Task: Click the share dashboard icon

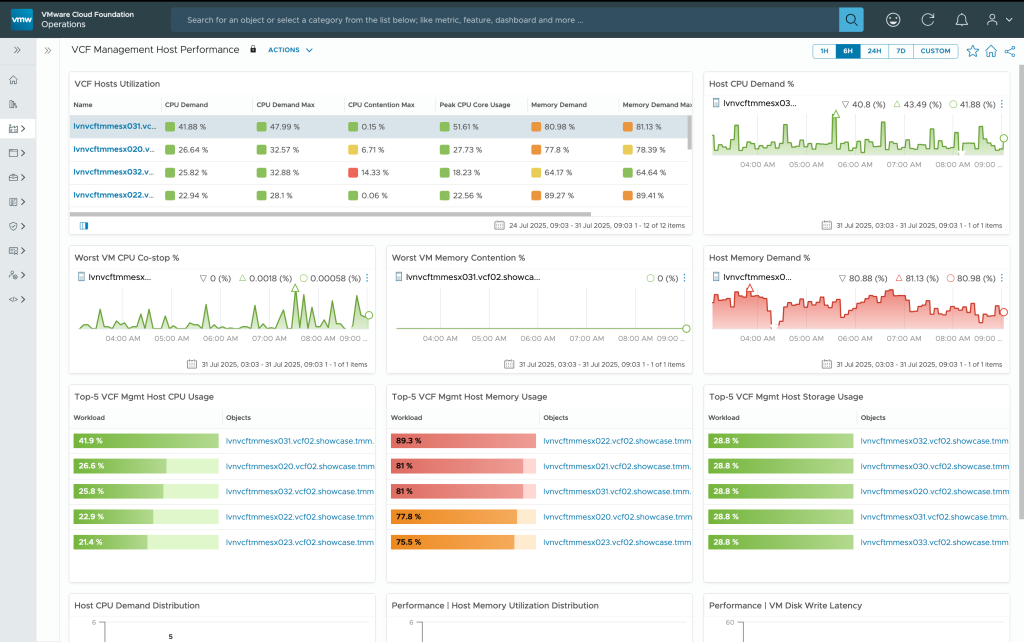Action: point(1008,51)
